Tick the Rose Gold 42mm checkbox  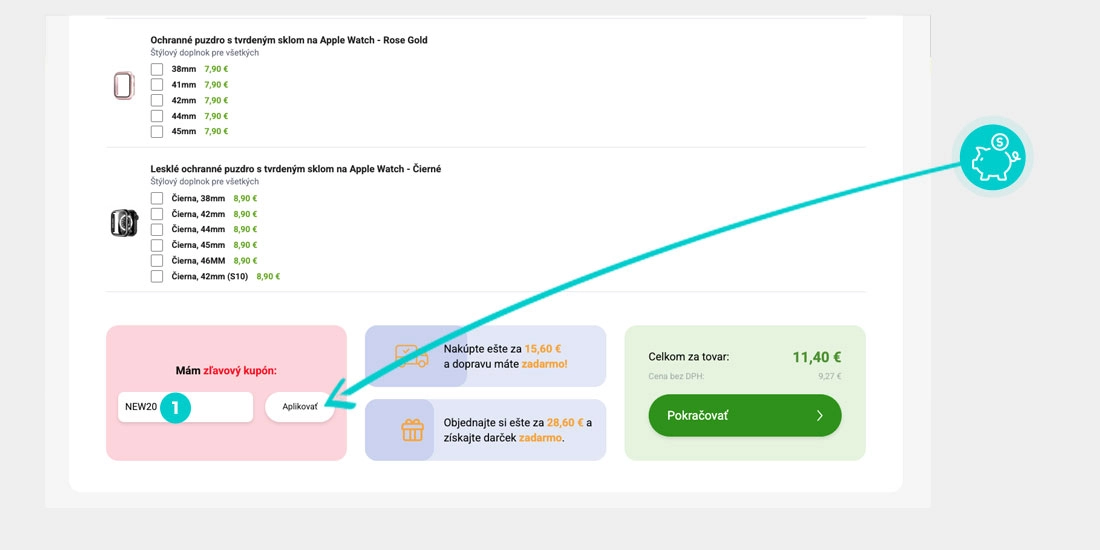[157, 100]
